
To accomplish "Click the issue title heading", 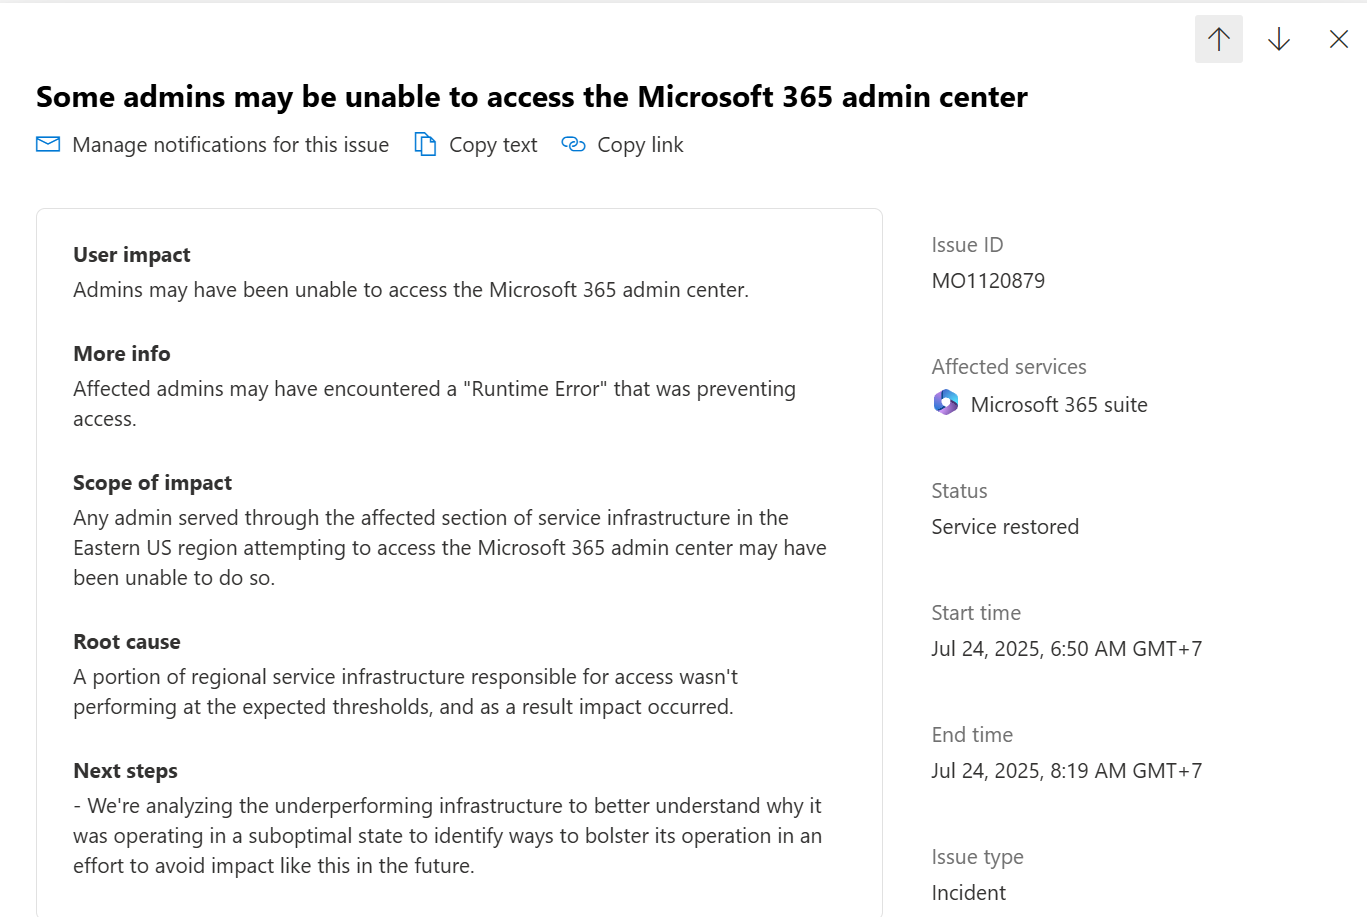I will pos(532,97).
